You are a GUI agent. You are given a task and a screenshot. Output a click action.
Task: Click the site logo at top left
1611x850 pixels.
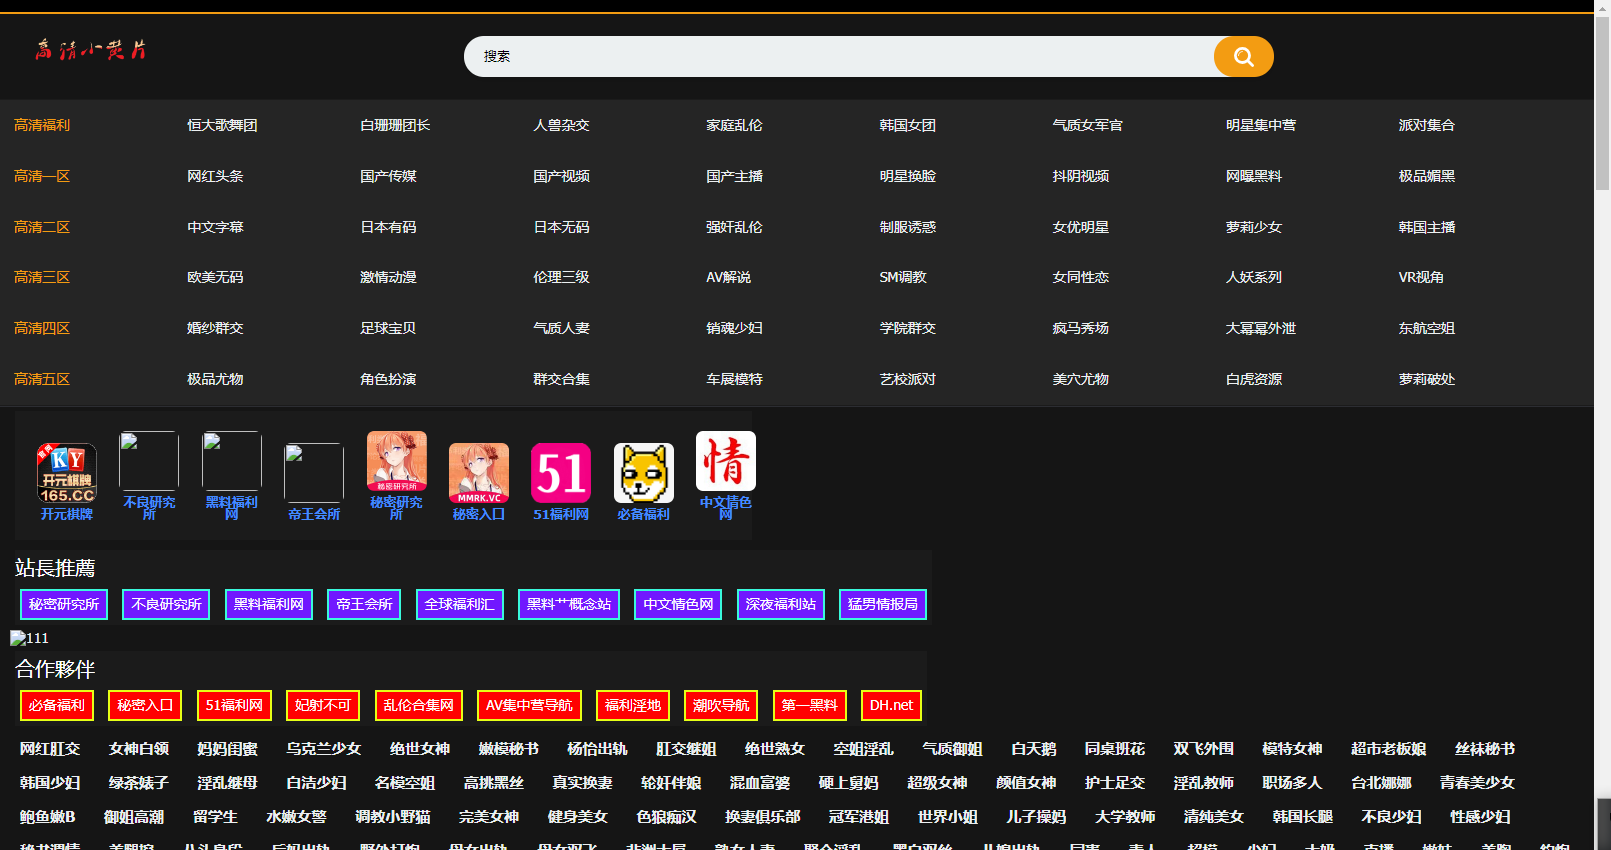coord(91,50)
